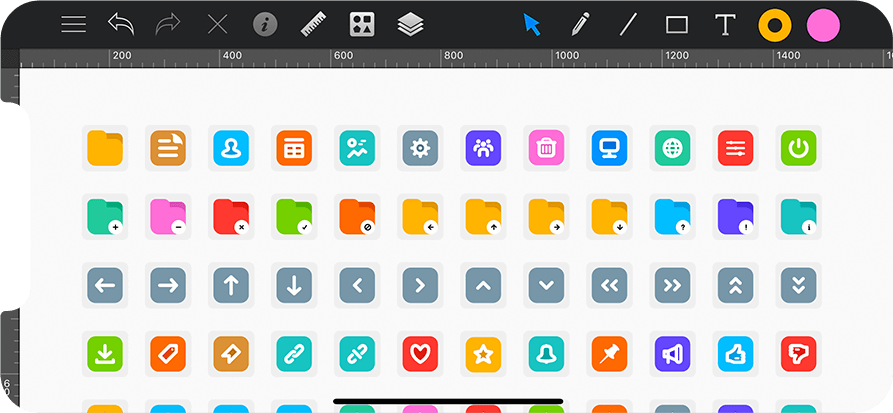Image resolution: width=893 pixels, height=413 pixels.
Task: Select the blue thumbs up icon
Action: (x=736, y=354)
